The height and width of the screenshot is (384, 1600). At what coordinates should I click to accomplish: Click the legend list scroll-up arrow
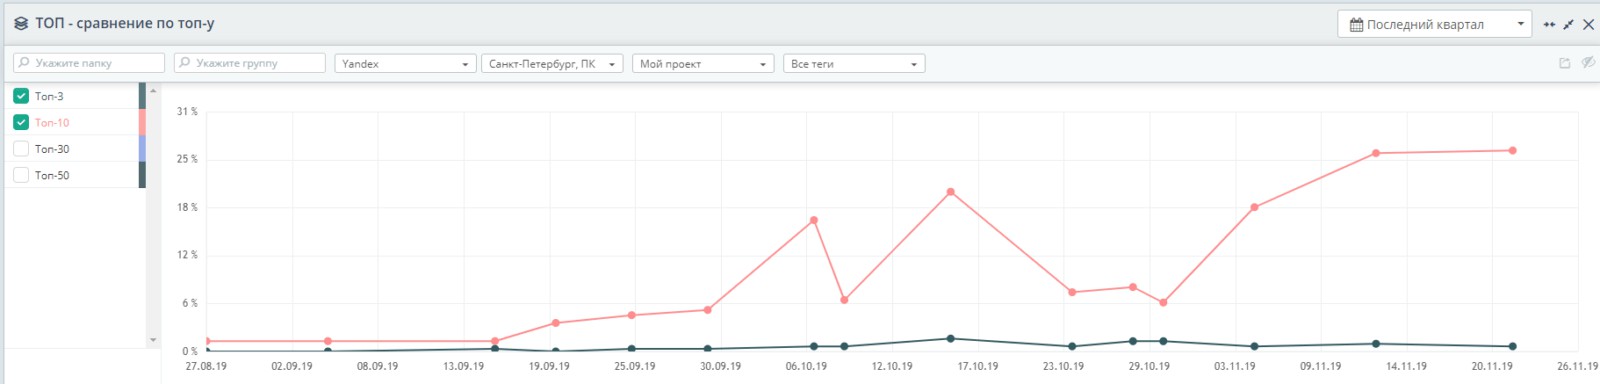[x=153, y=90]
